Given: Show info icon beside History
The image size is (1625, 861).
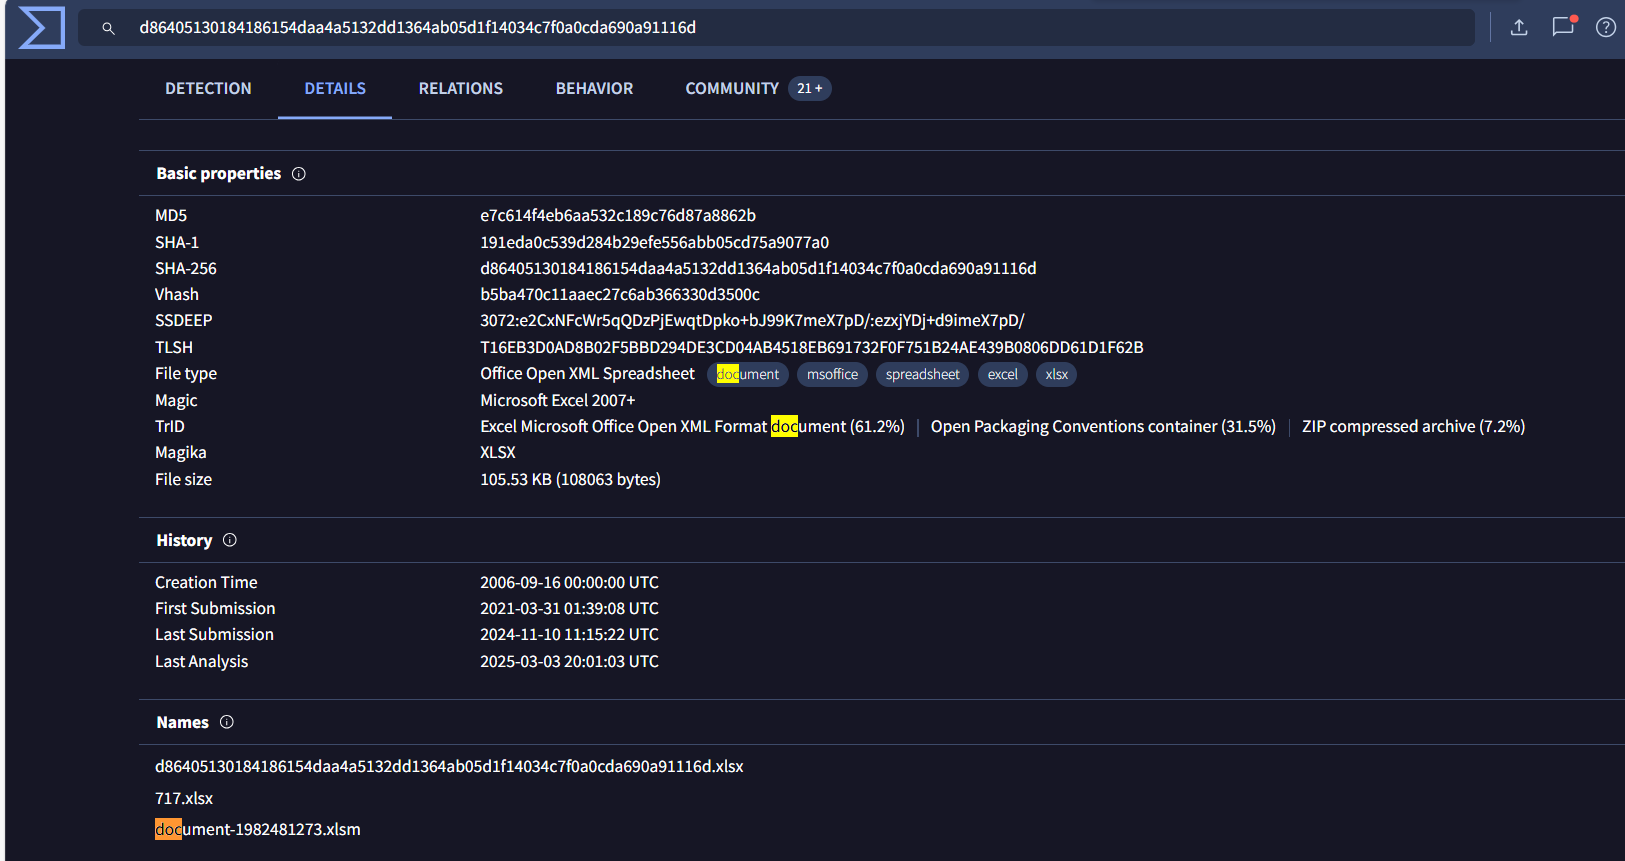Looking at the screenshot, I should pos(230,540).
